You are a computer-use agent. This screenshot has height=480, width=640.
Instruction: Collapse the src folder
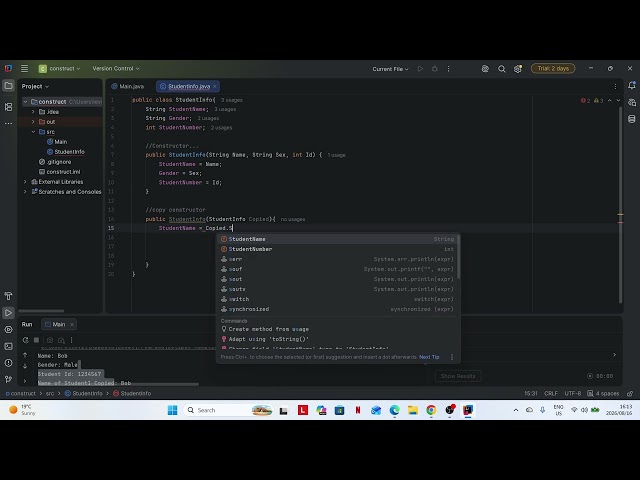[33, 132]
